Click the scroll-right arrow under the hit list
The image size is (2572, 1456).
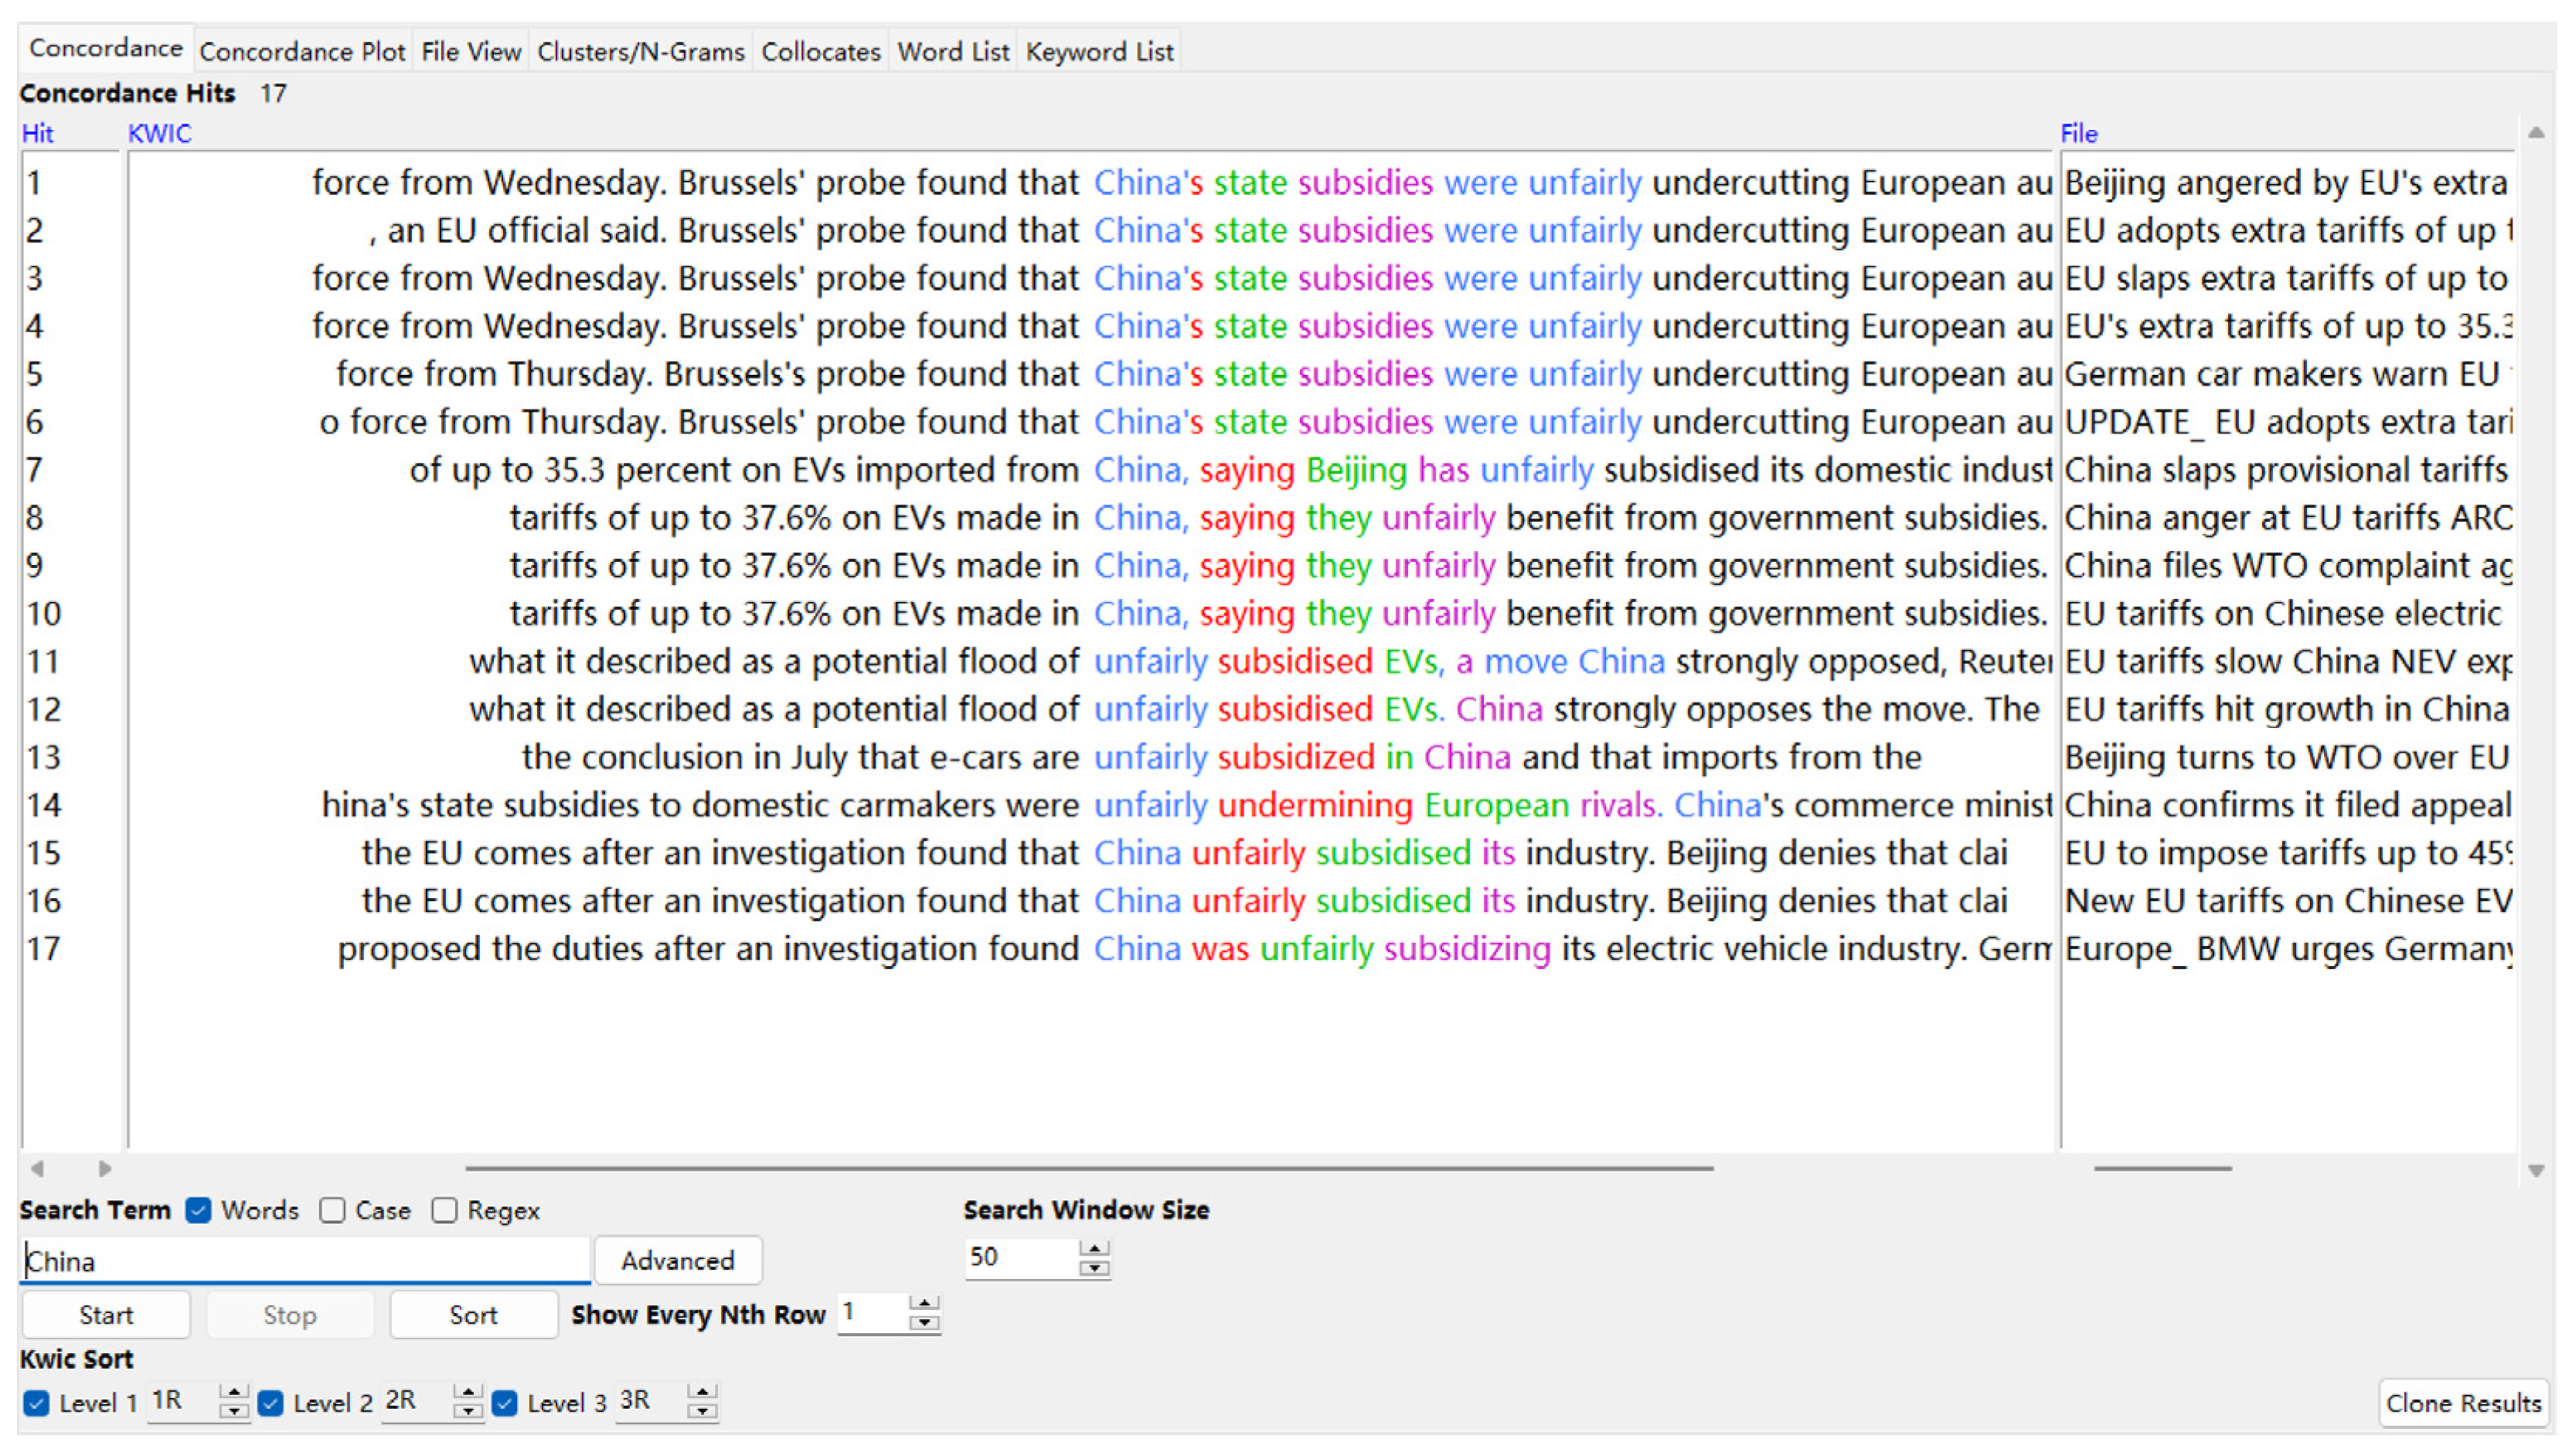104,1168
